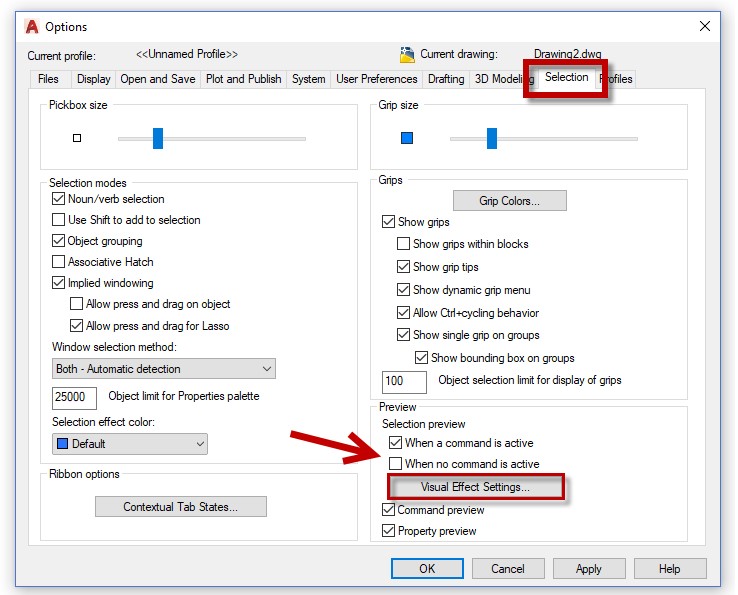Click the Drawing2.dwg file name

pyautogui.click(x=568, y=54)
